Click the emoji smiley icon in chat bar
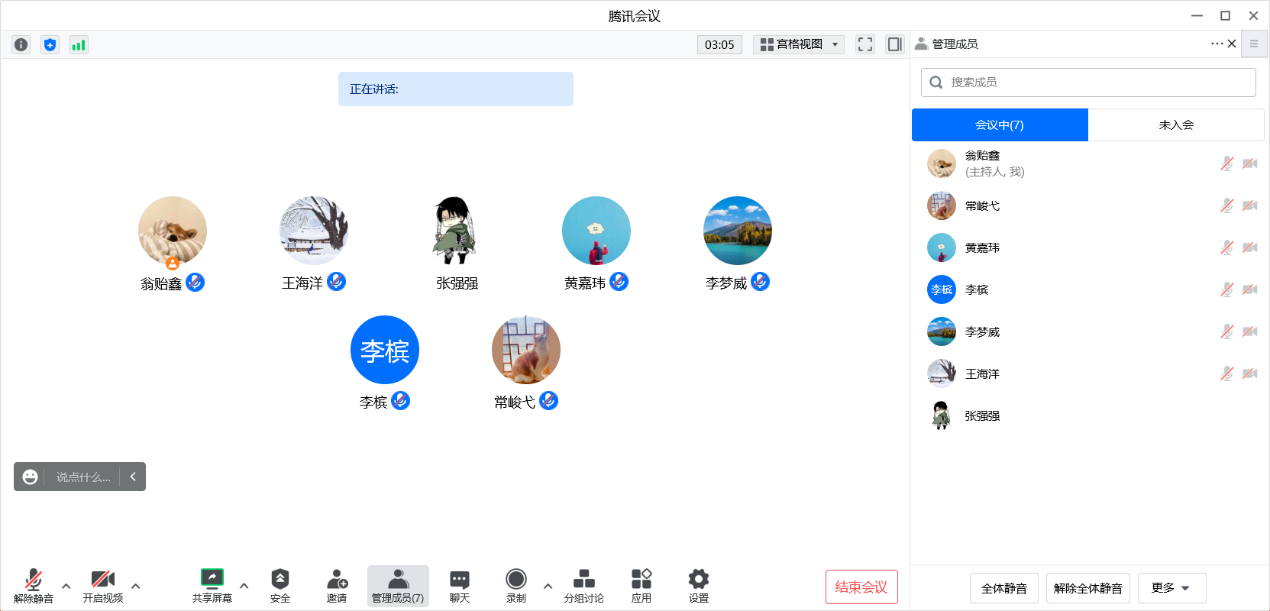Viewport: 1270px width, 611px height. click(30, 477)
